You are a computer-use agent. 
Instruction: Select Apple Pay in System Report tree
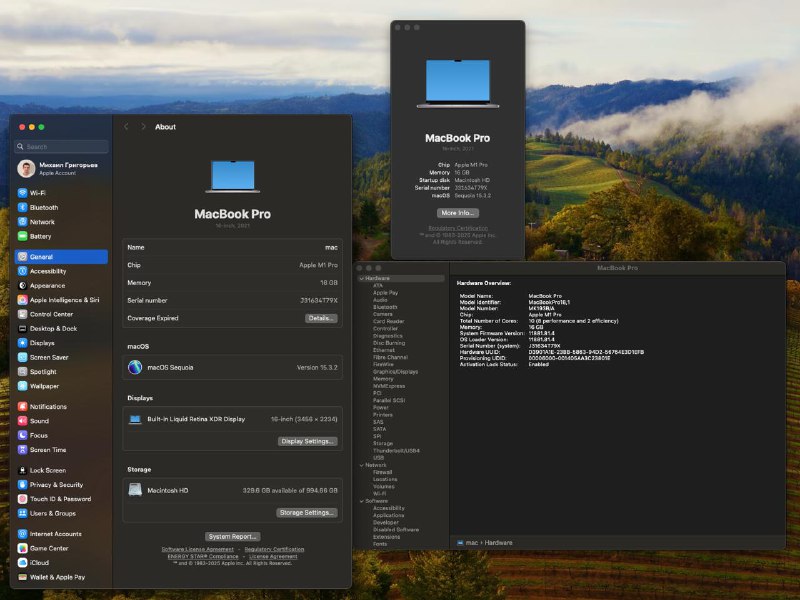click(x=385, y=293)
